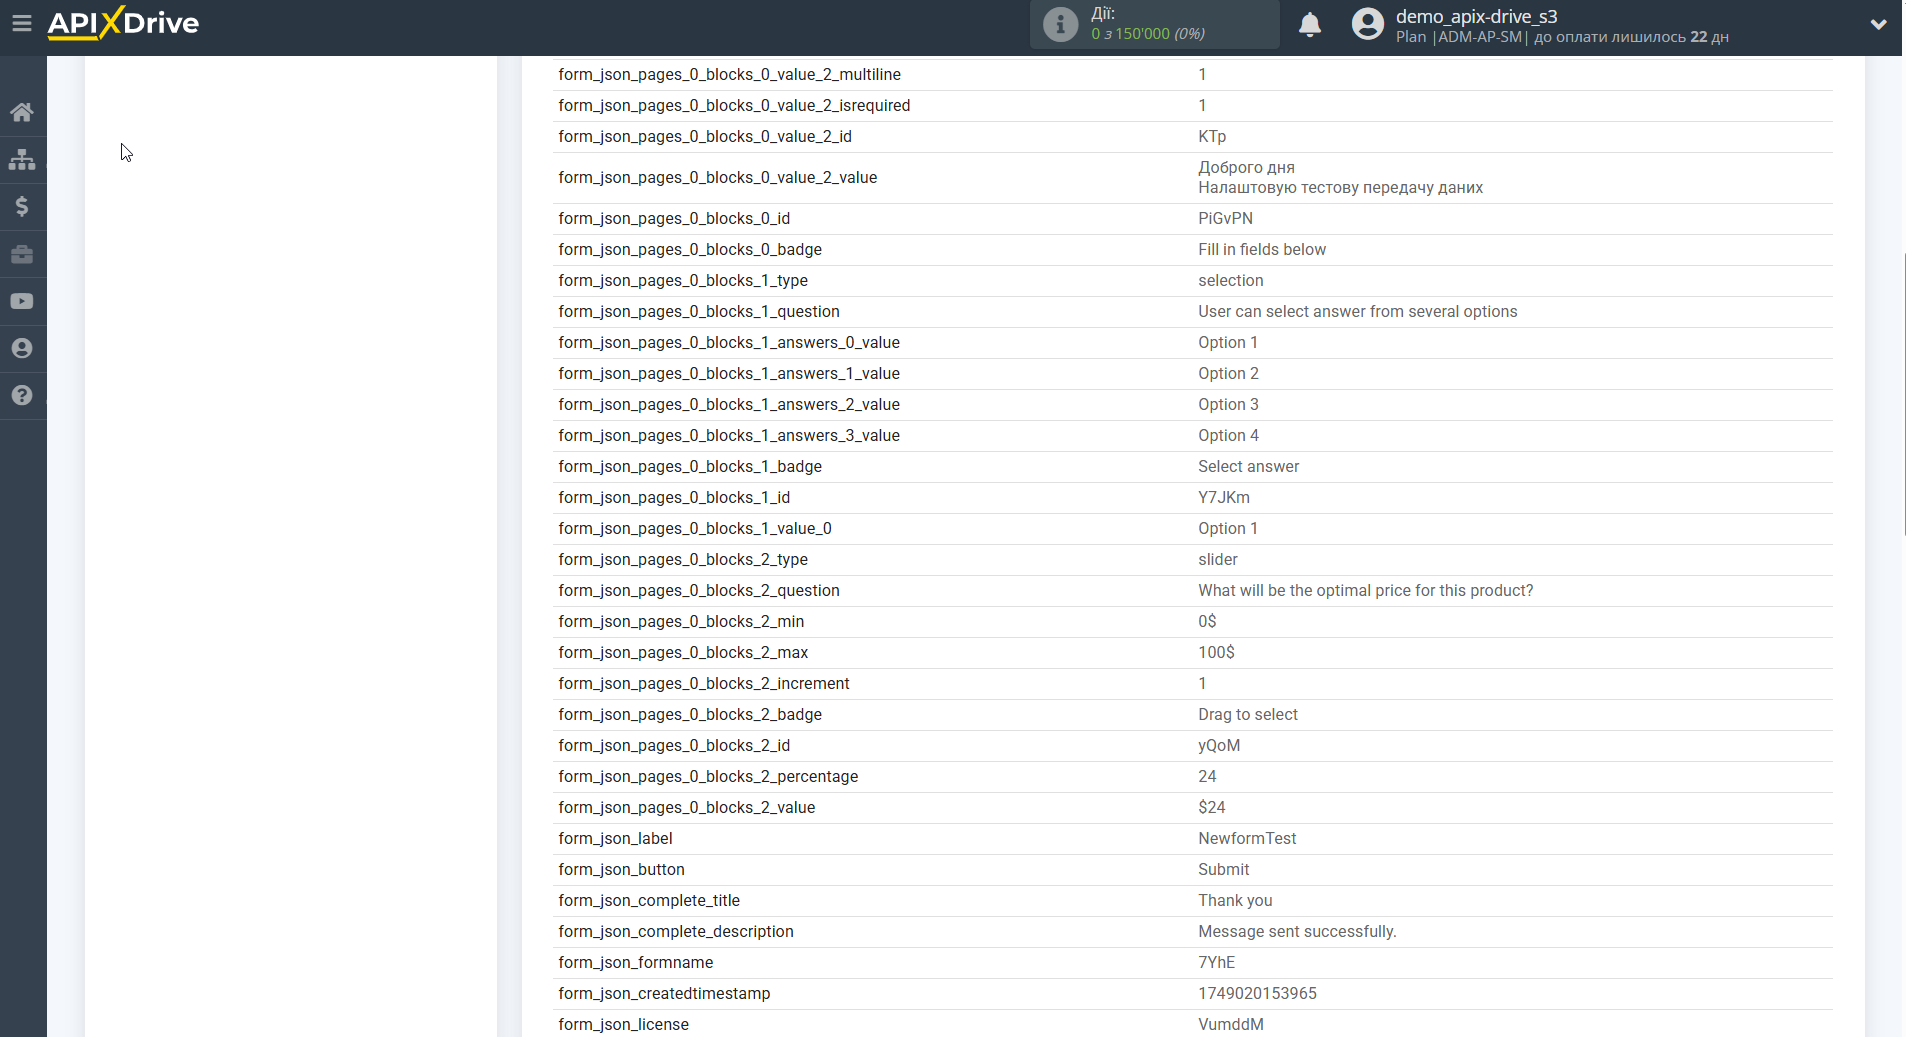Select 'What will be the optimal price' question
1906x1037 pixels.
coord(1366,591)
